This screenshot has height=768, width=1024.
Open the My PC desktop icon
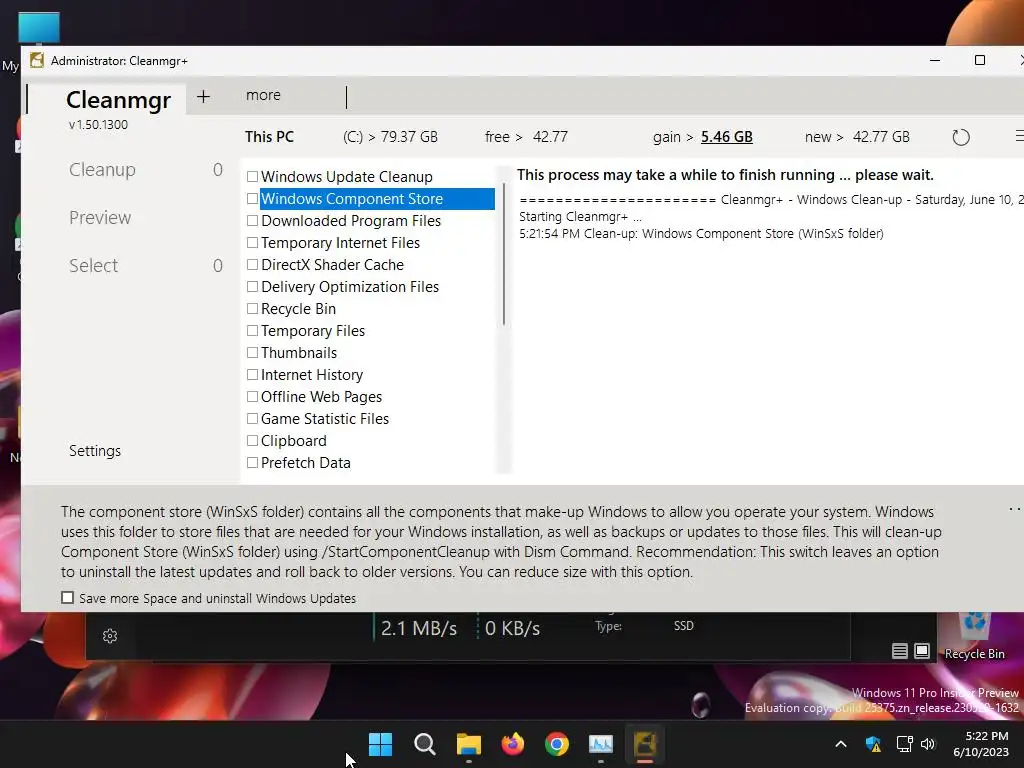[39, 29]
